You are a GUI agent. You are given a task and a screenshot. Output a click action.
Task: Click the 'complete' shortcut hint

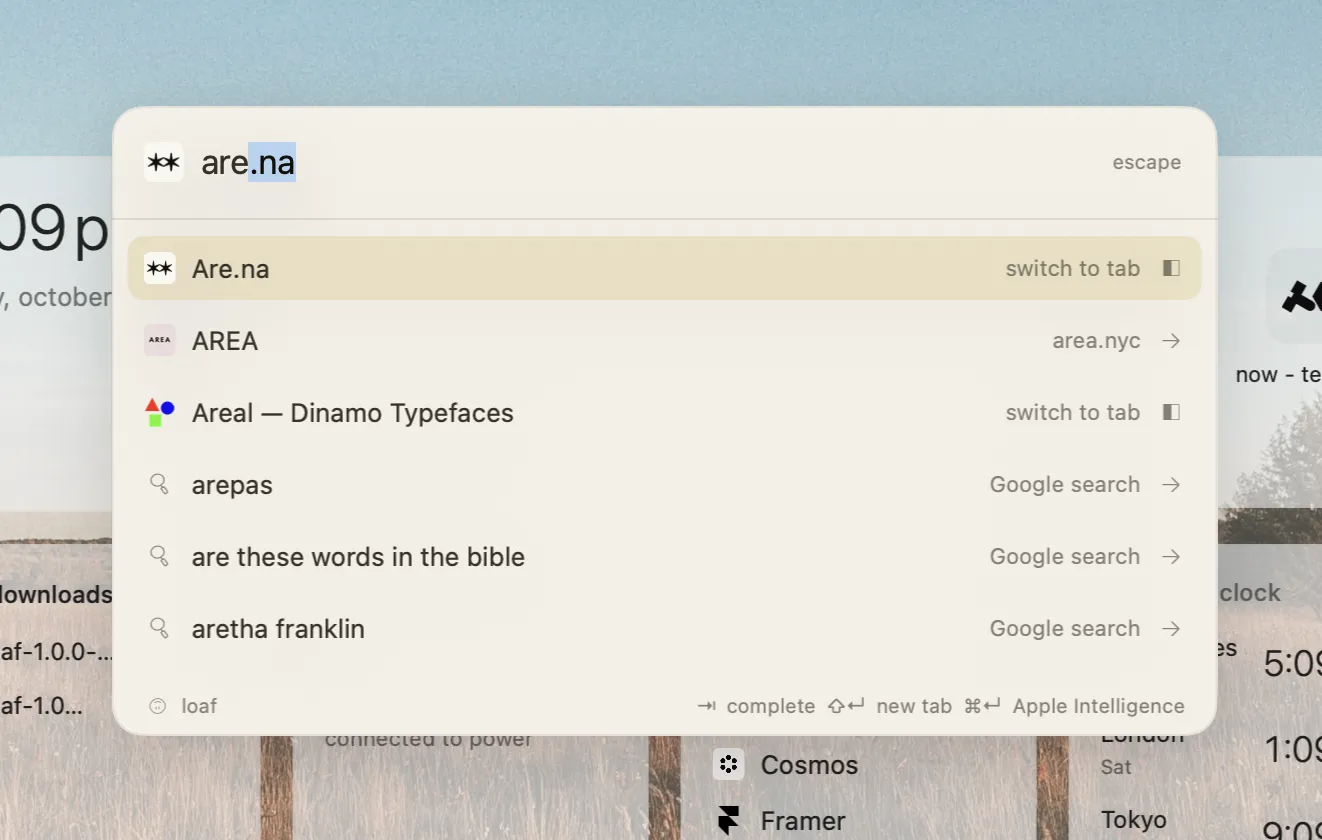[771, 706]
